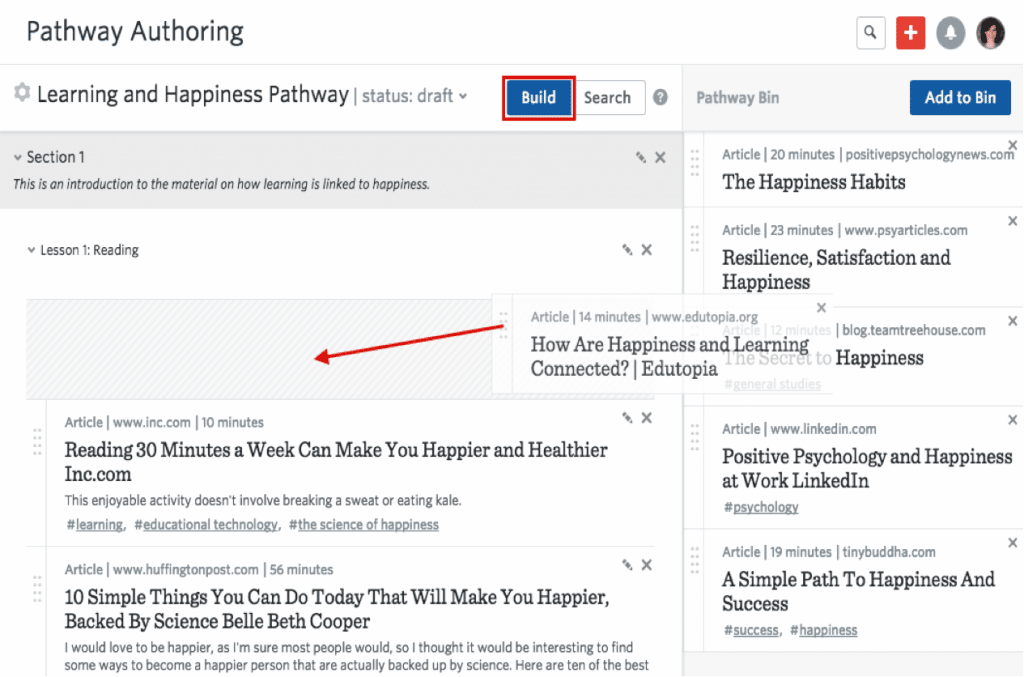The width and height of the screenshot is (1024, 677).
Task: Edit Section 1 with pencil icon
Action: click(x=641, y=157)
